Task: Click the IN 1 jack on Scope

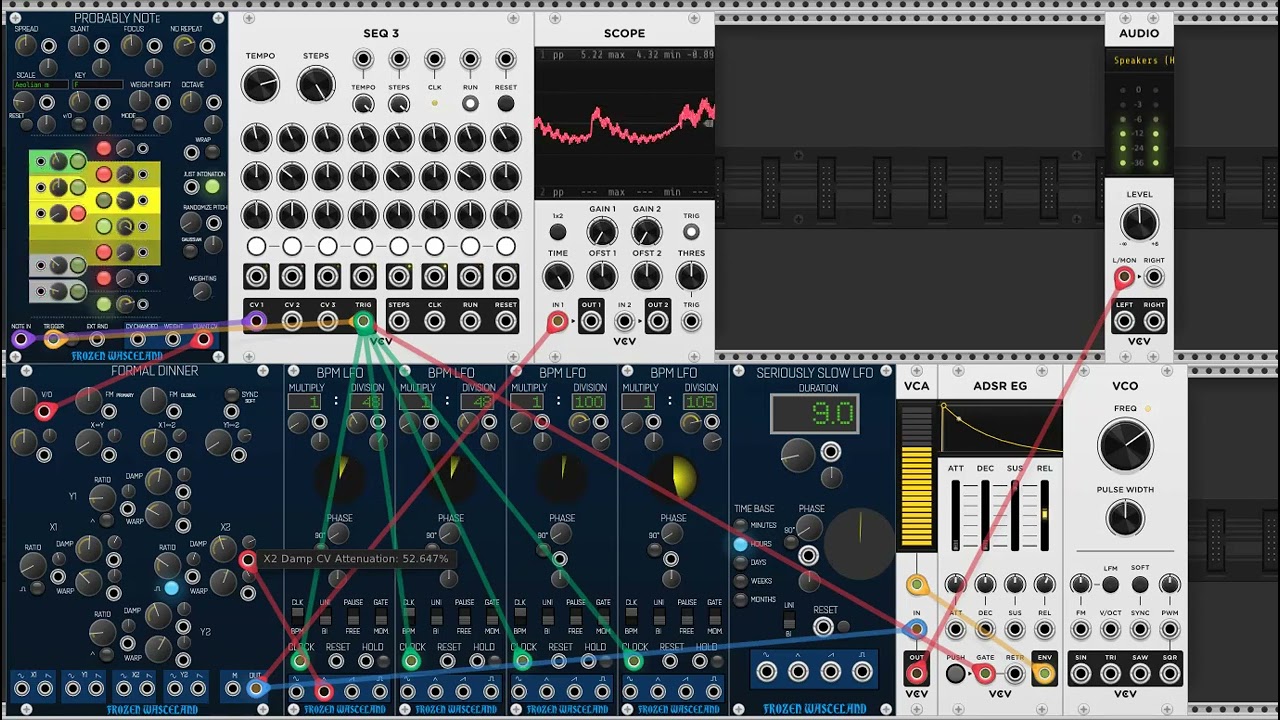Action: [x=558, y=321]
